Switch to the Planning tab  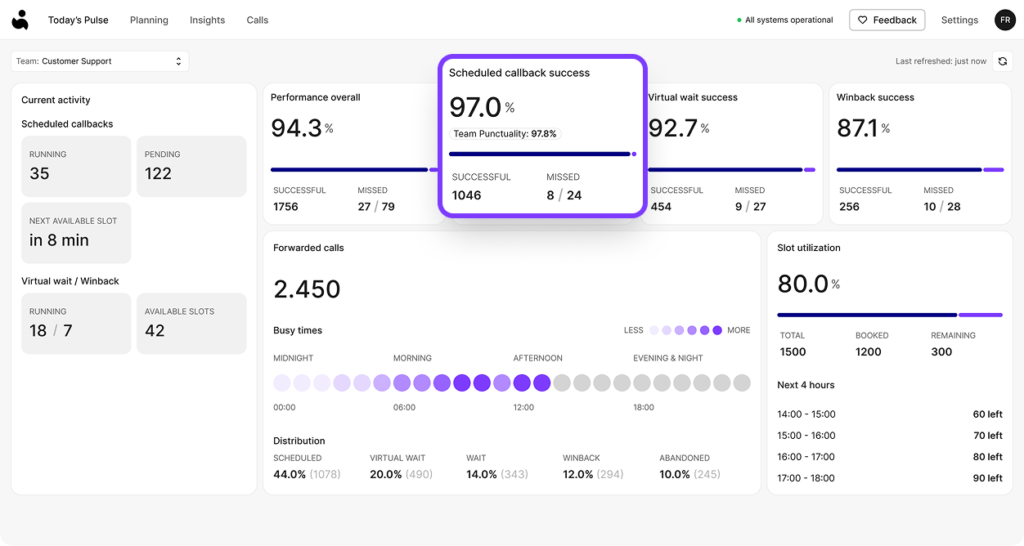click(149, 20)
